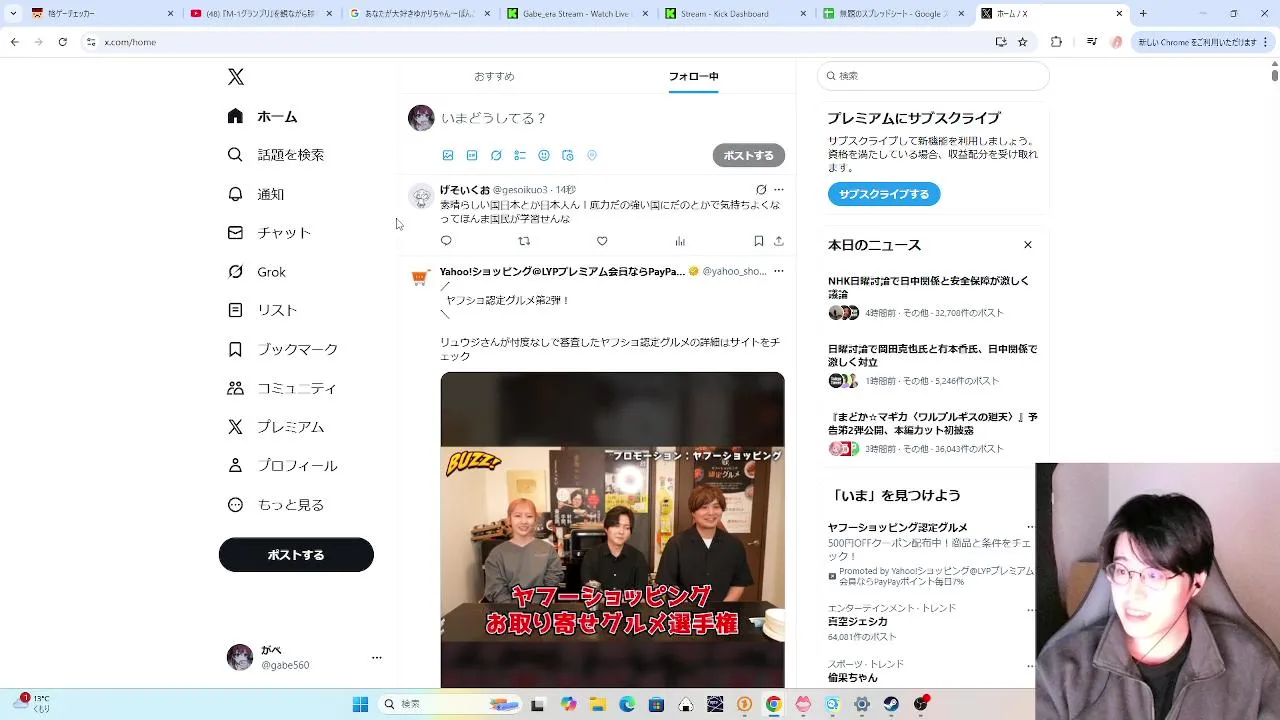Repost the げそいくお post
This screenshot has width=1280, height=720.
[524, 241]
